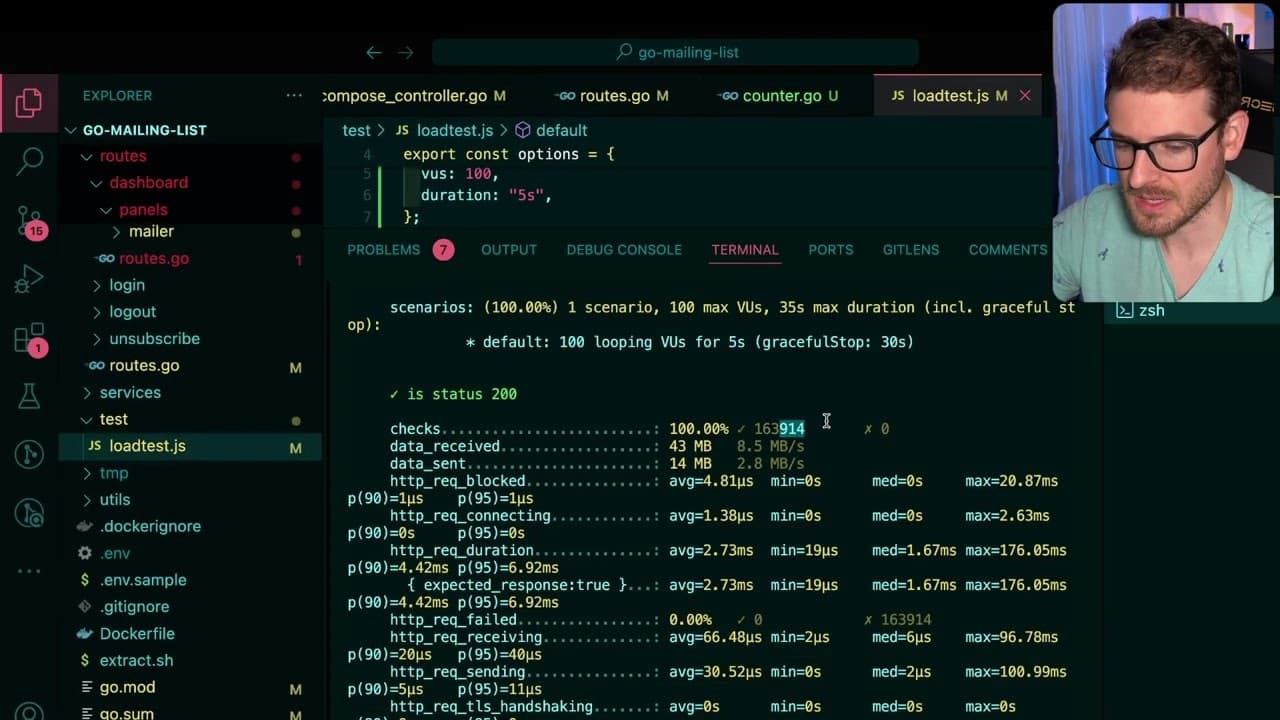
Task: Open Explorer Views and More Actions ellipsis
Action: pos(294,95)
